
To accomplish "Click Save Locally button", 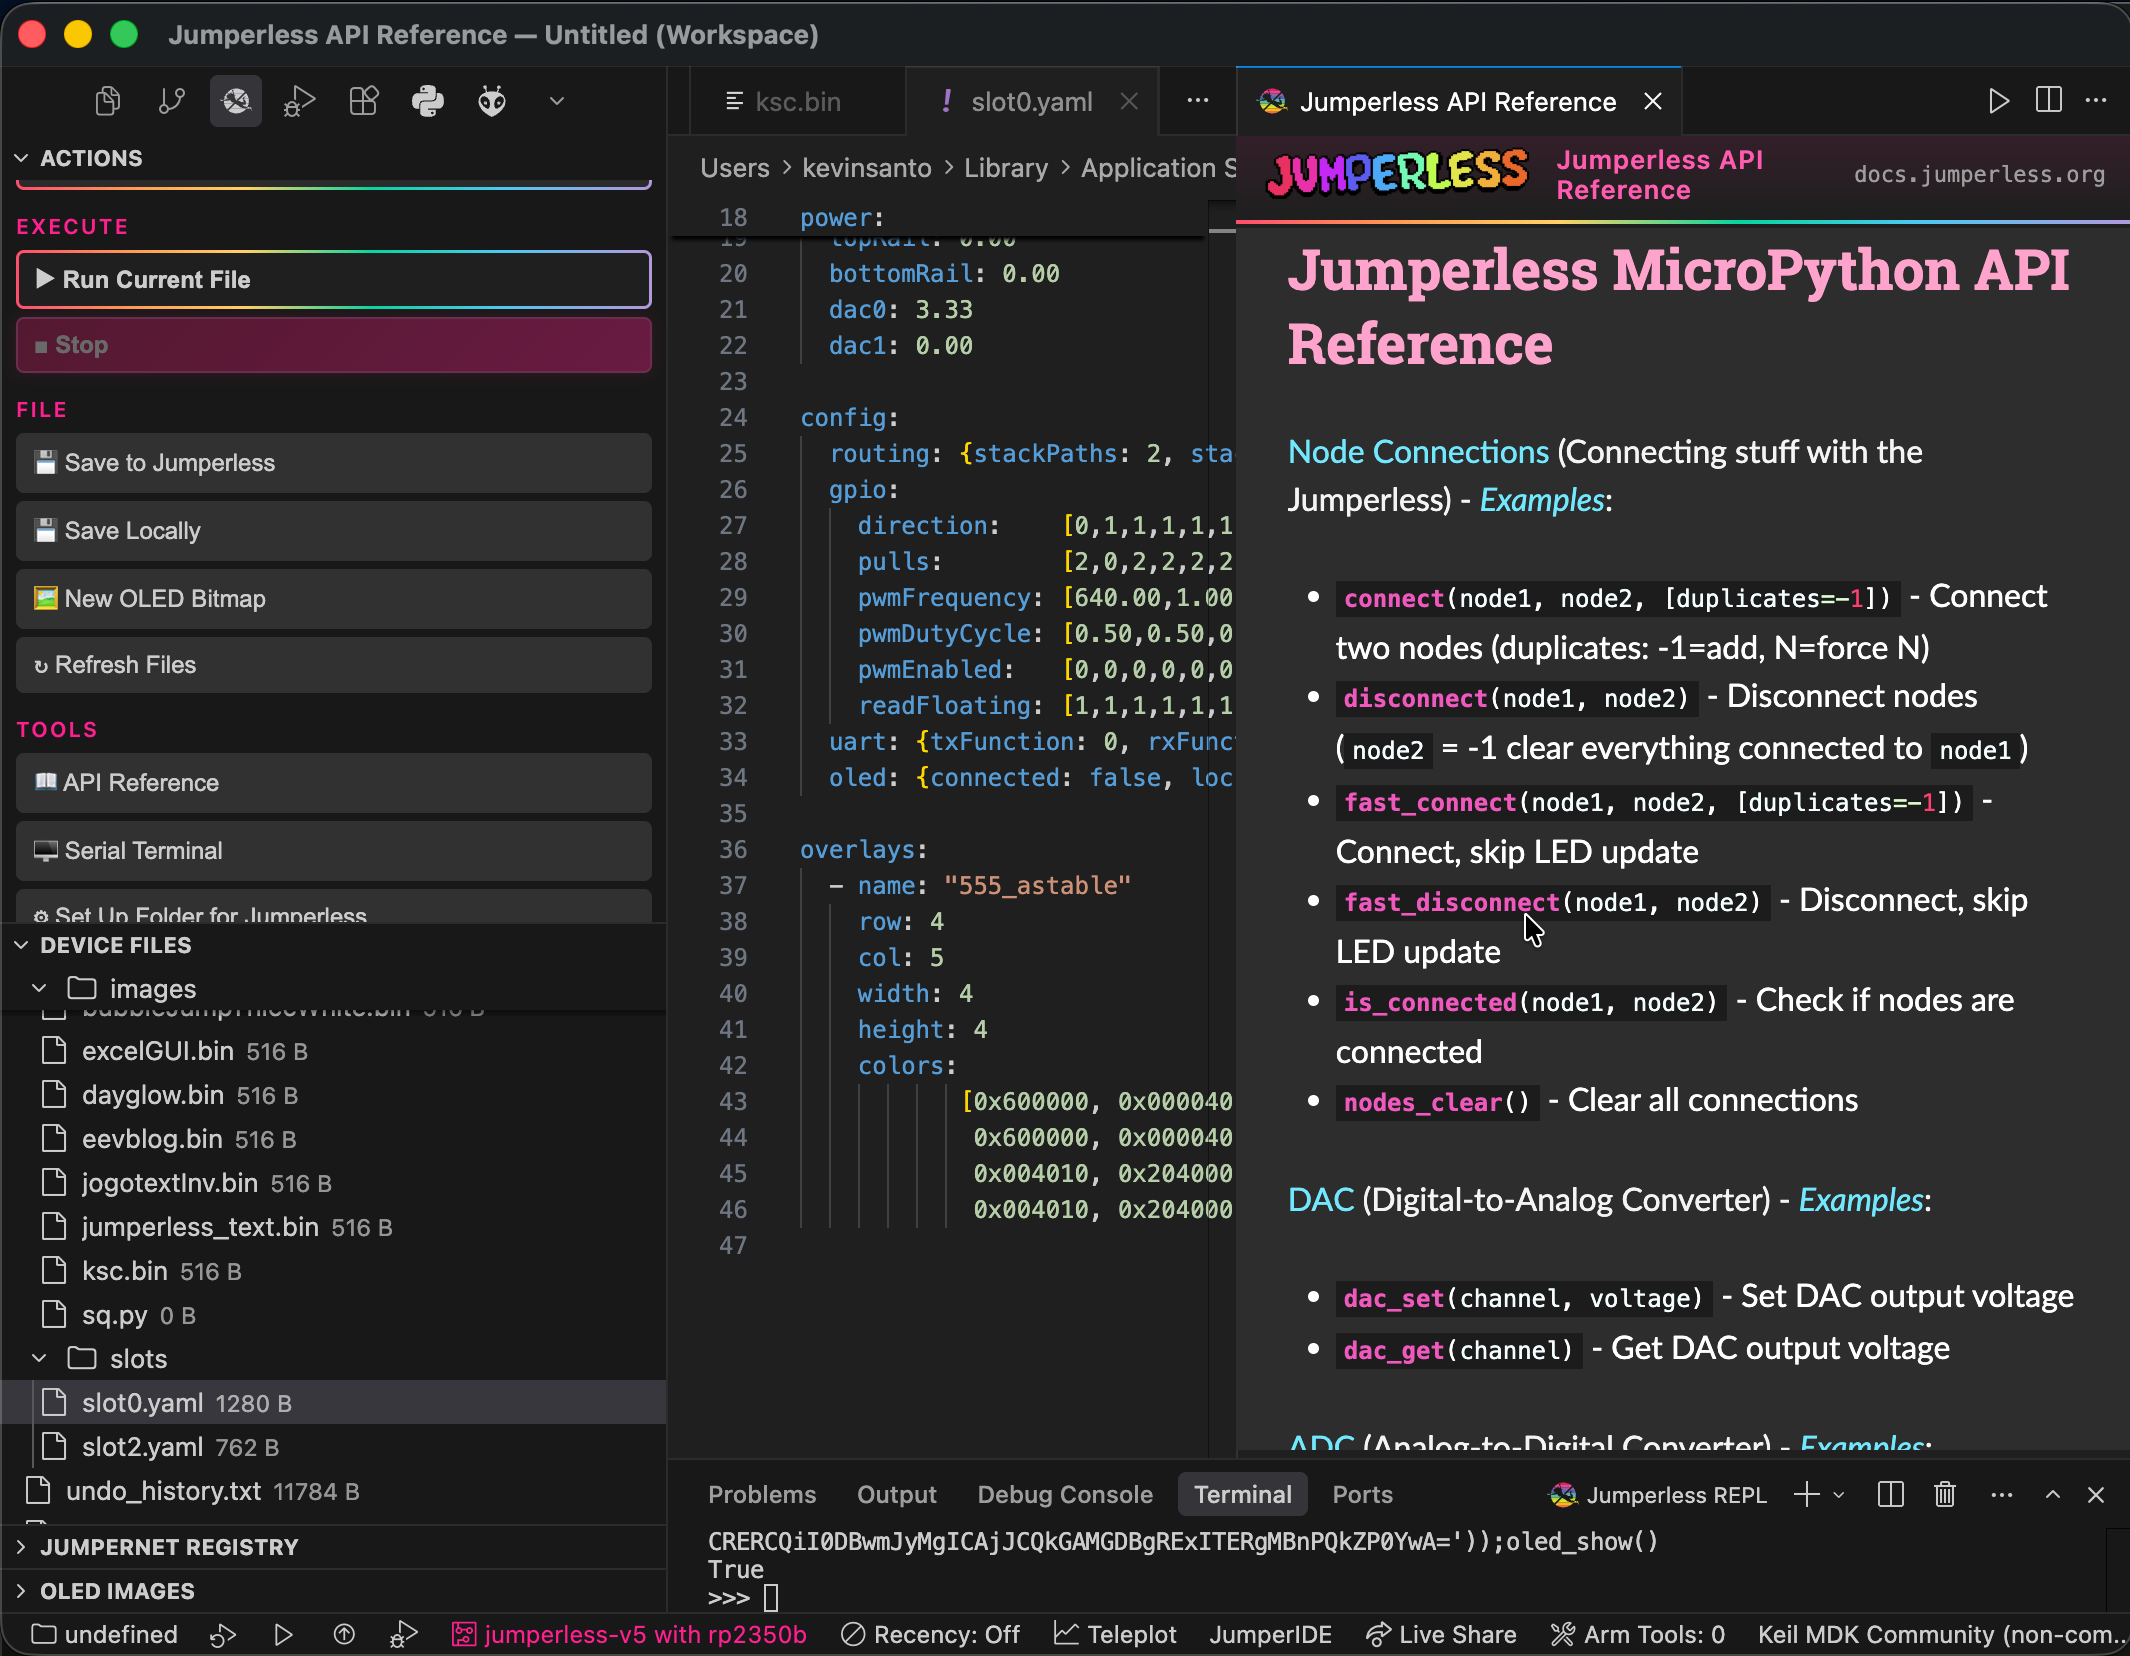I will [334, 531].
